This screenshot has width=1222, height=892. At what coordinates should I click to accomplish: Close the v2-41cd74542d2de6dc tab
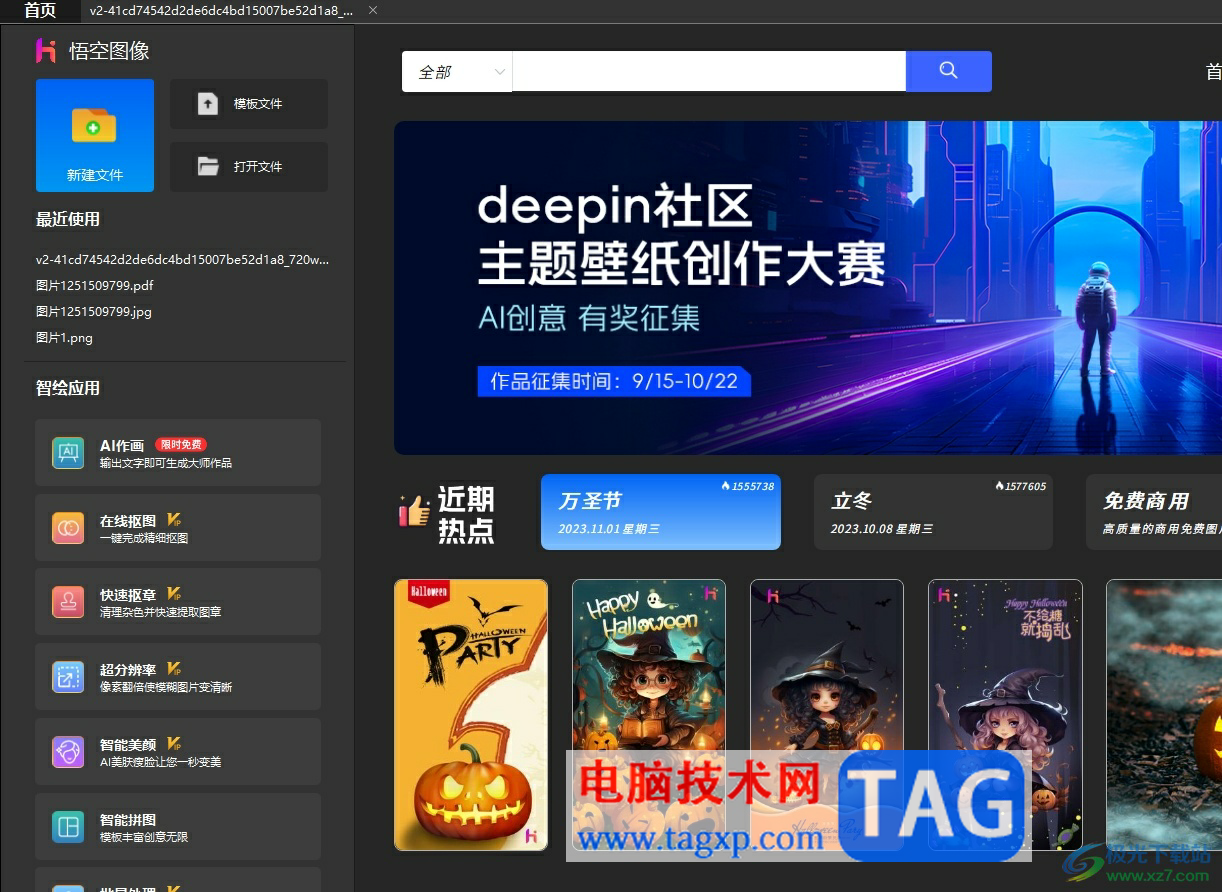pos(373,10)
